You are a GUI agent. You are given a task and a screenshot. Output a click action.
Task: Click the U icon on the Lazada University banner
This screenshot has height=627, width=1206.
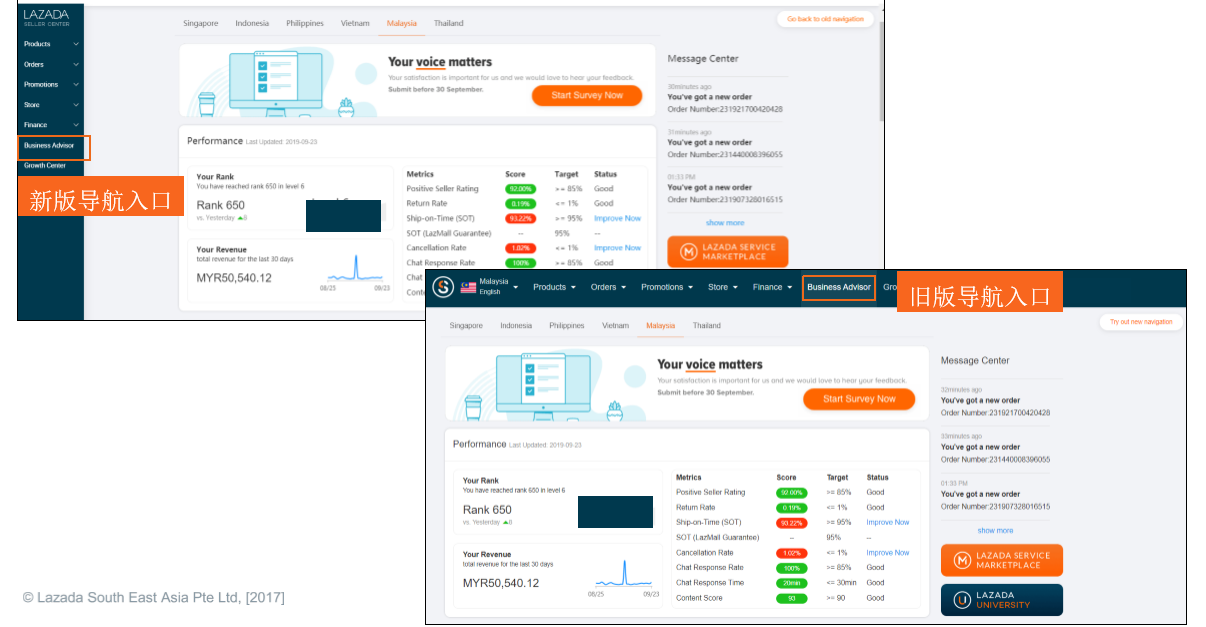pos(961,600)
